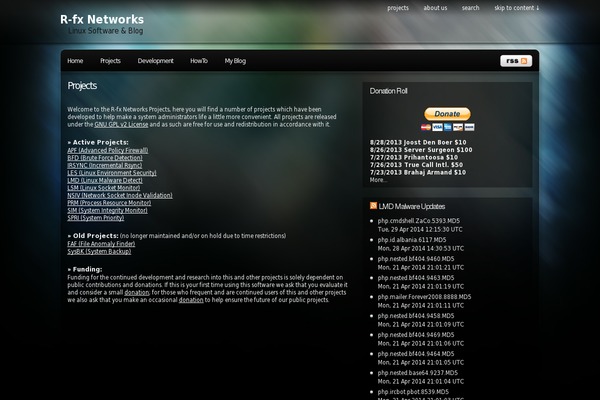Click donation entry 'Prihantoosa $10'
Screen dimensions: 600x400
pyautogui.click(x=414, y=157)
